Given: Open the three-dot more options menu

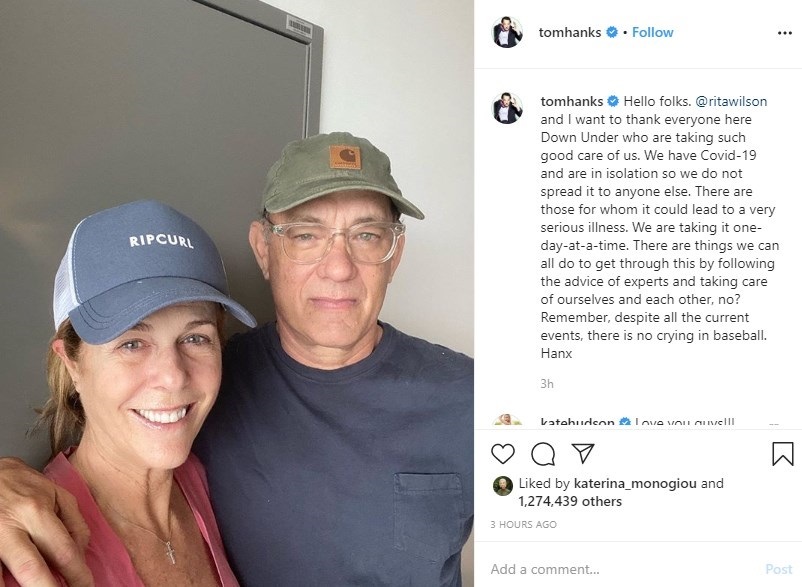Looking at the screenshot, I should click(x=784, y=32).
